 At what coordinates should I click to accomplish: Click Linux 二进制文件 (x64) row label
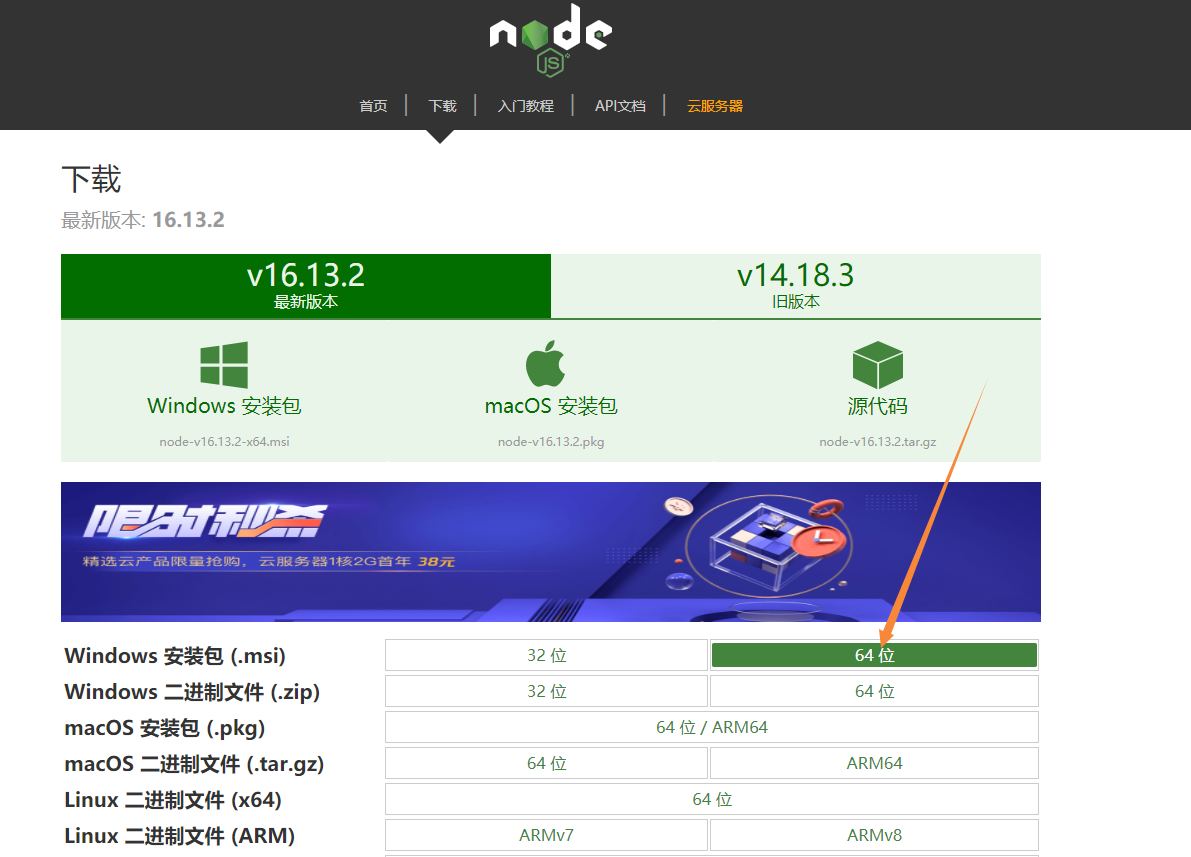173,800
